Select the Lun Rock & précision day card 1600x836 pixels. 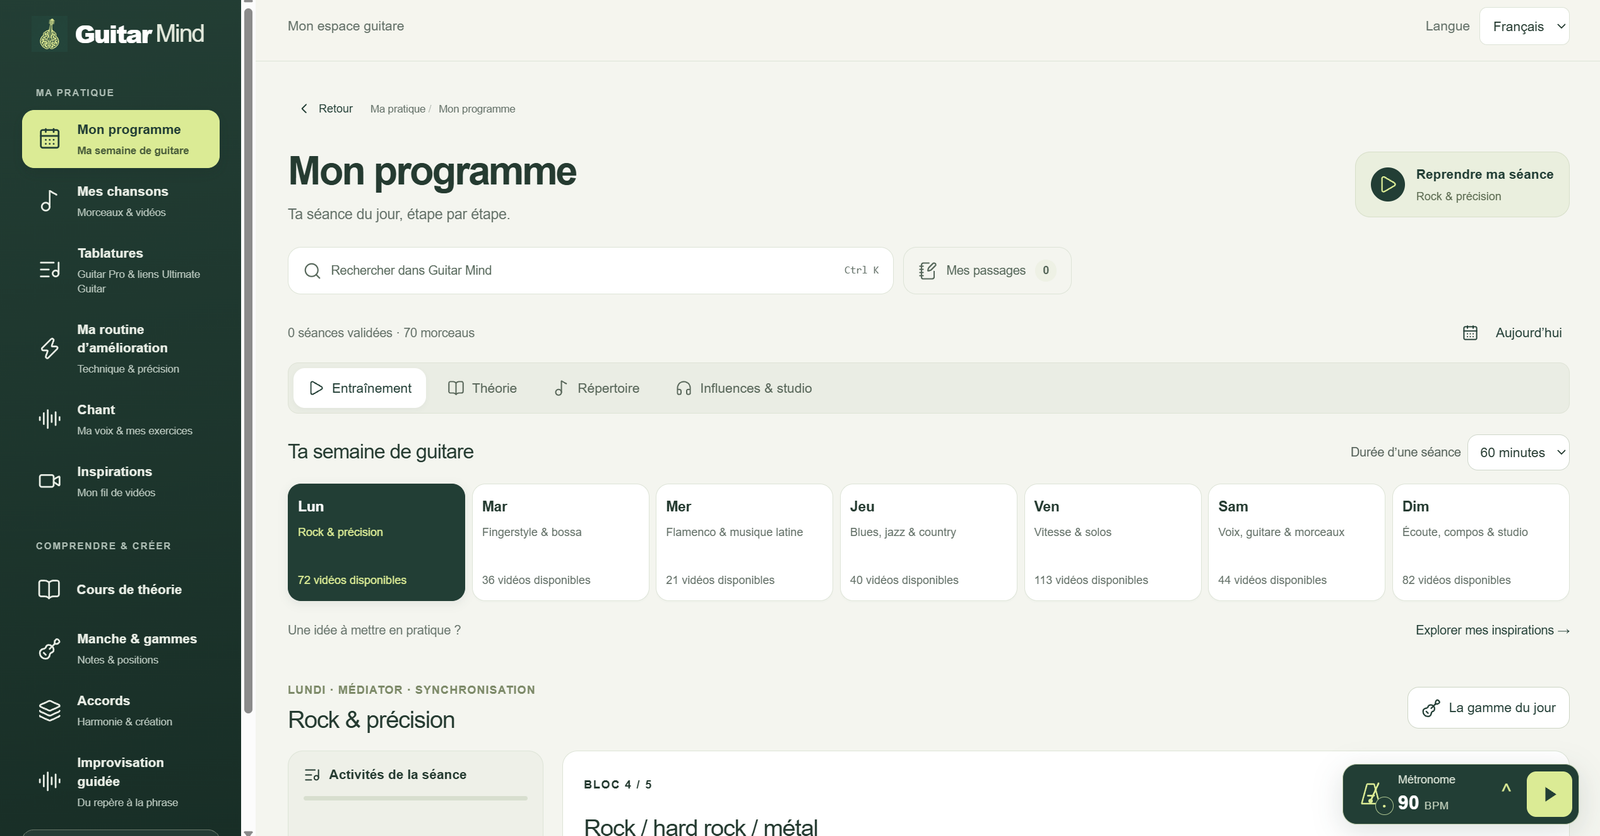[376, 542]
